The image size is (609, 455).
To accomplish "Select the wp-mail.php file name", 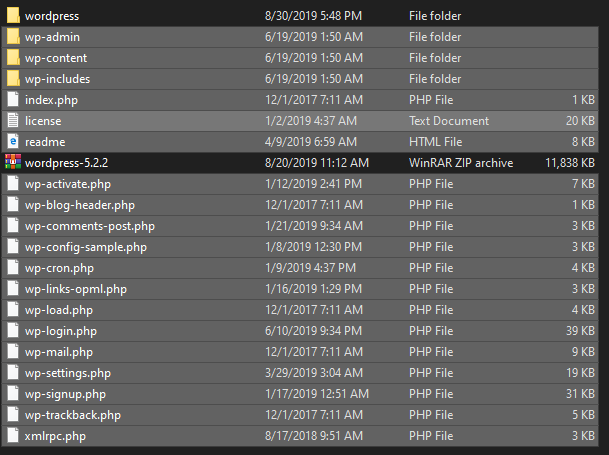I will (59, 352).
